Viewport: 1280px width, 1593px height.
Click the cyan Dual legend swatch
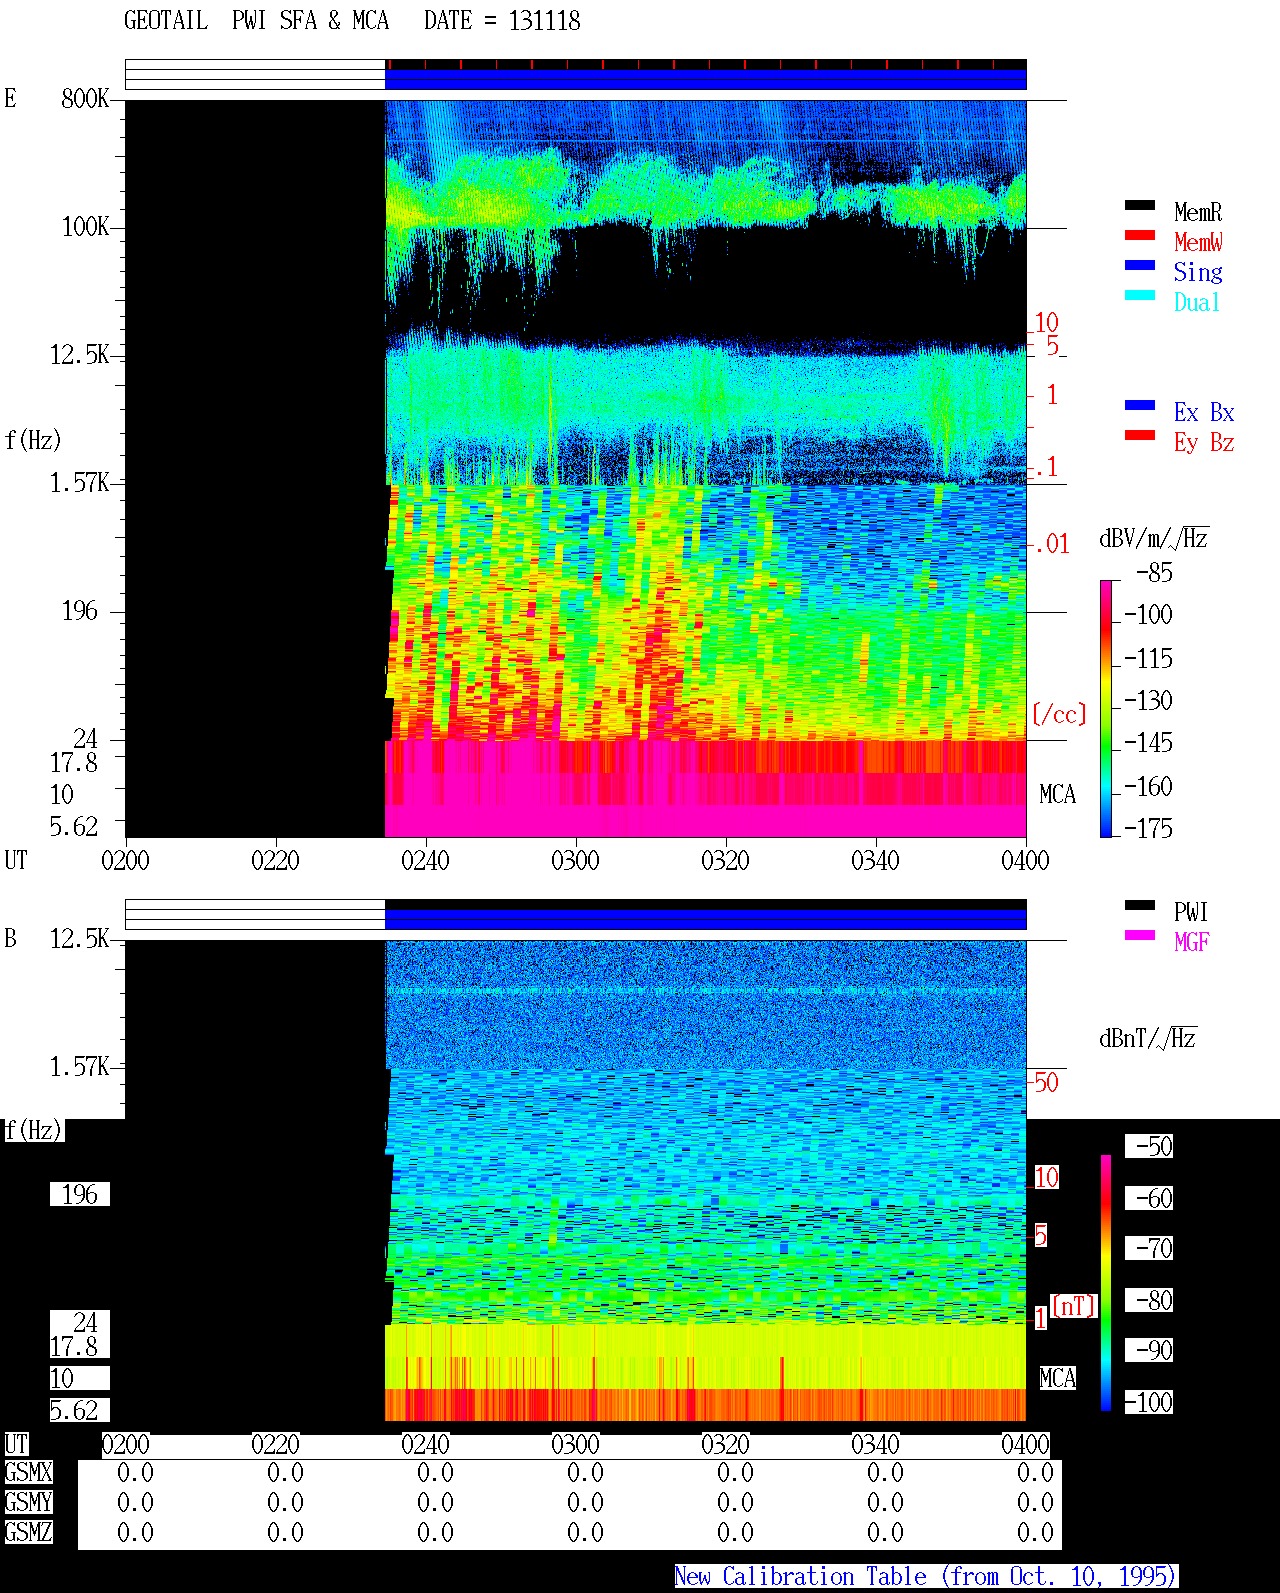pos(1140,295)
